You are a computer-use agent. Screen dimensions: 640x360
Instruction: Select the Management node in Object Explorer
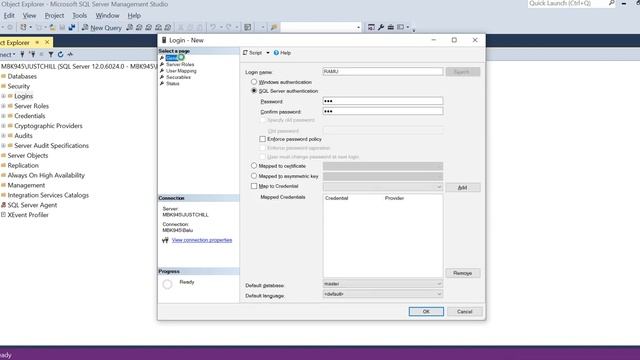point(26,185)
